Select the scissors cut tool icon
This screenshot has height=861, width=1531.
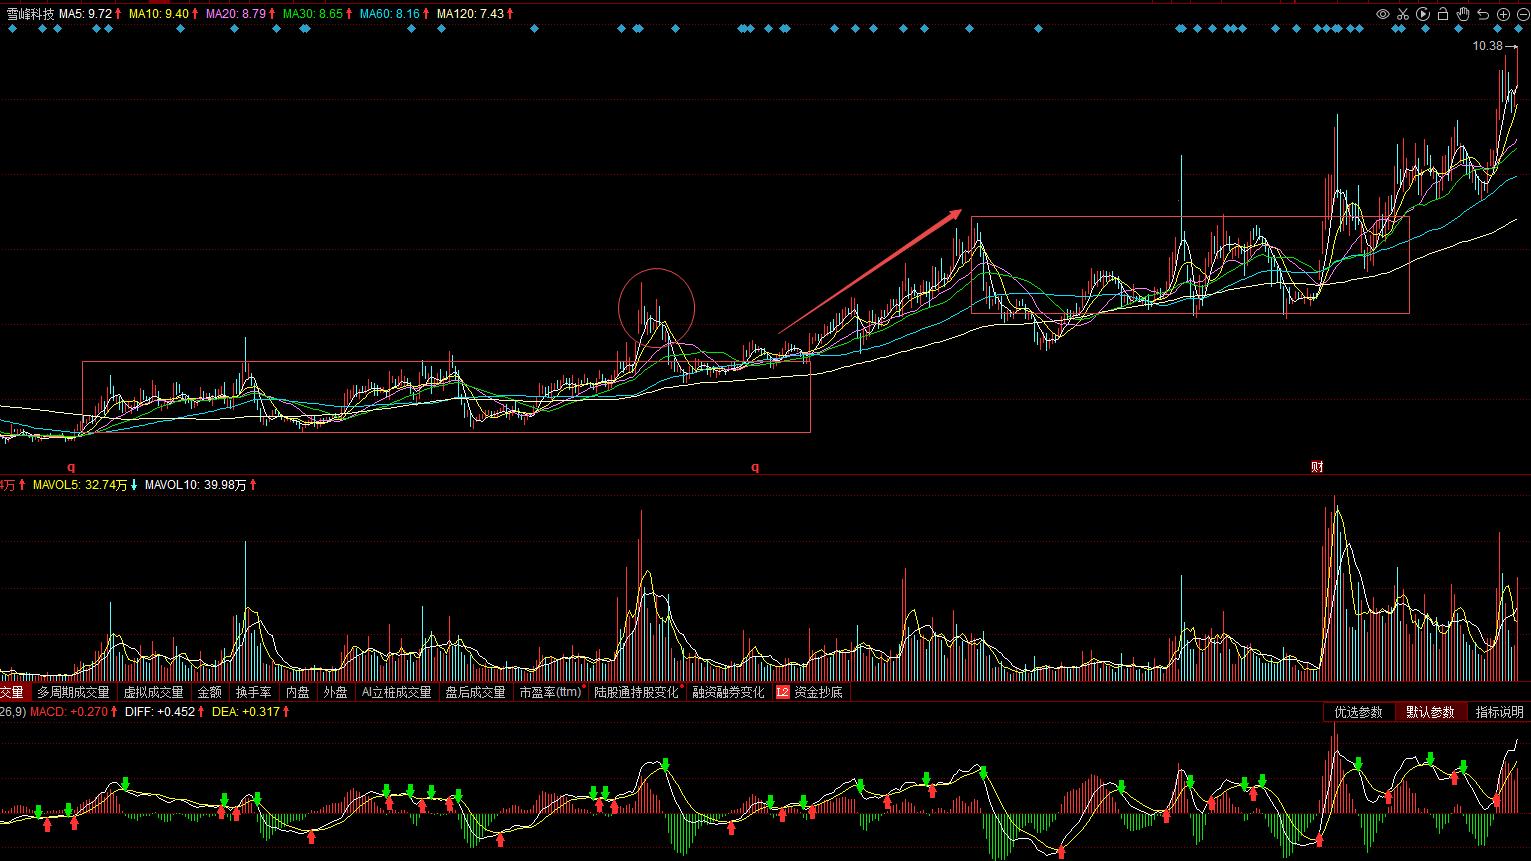(1403, 14)
